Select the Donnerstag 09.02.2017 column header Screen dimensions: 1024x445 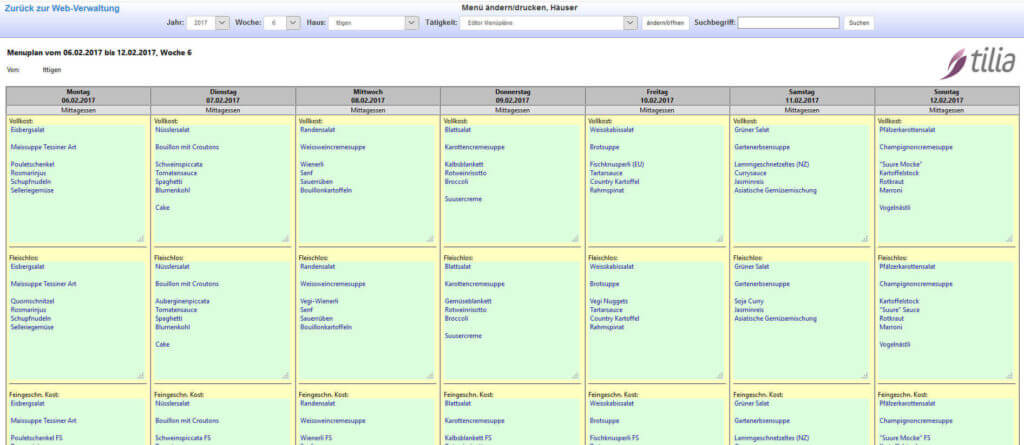[512, 95]
